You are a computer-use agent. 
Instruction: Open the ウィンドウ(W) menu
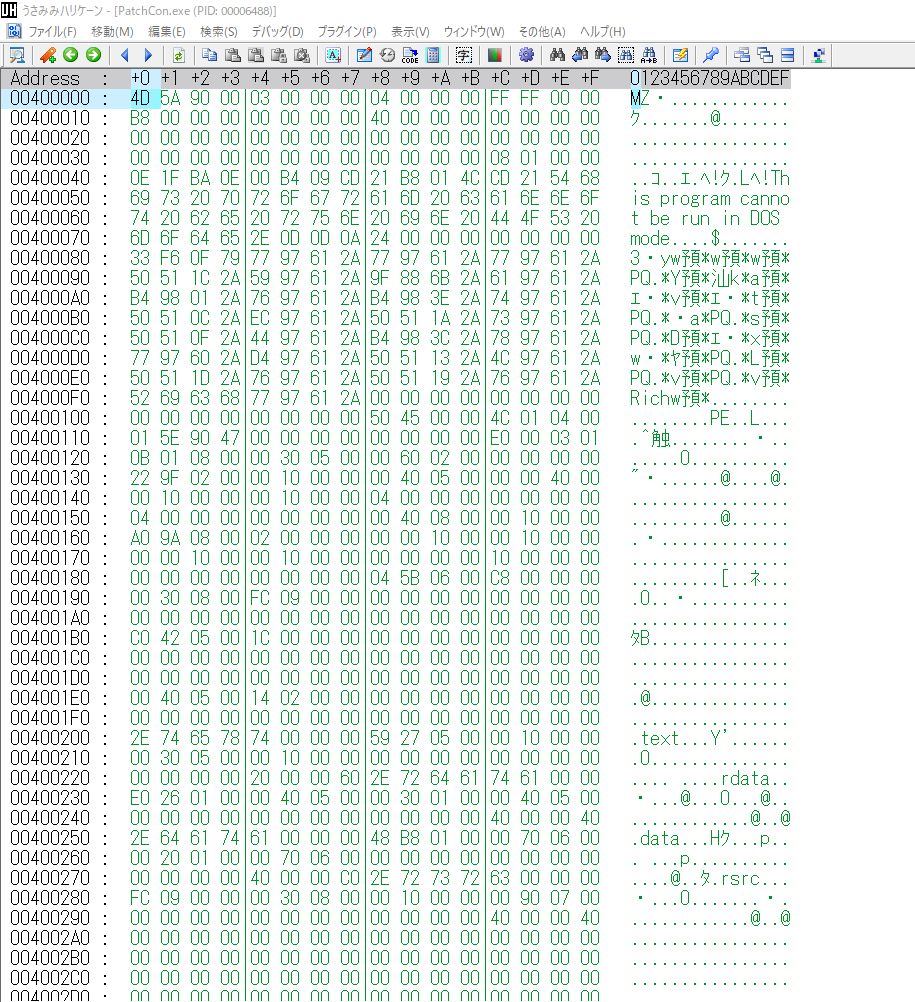473,31
